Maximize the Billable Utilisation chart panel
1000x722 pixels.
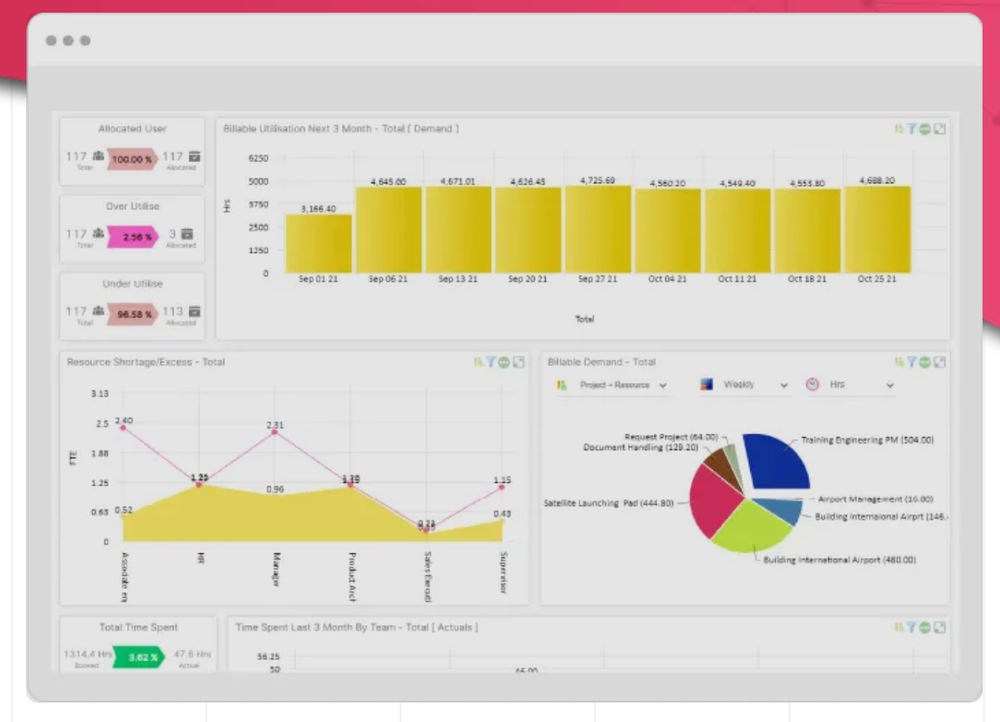pyautogui.click(x=939, y=129)
